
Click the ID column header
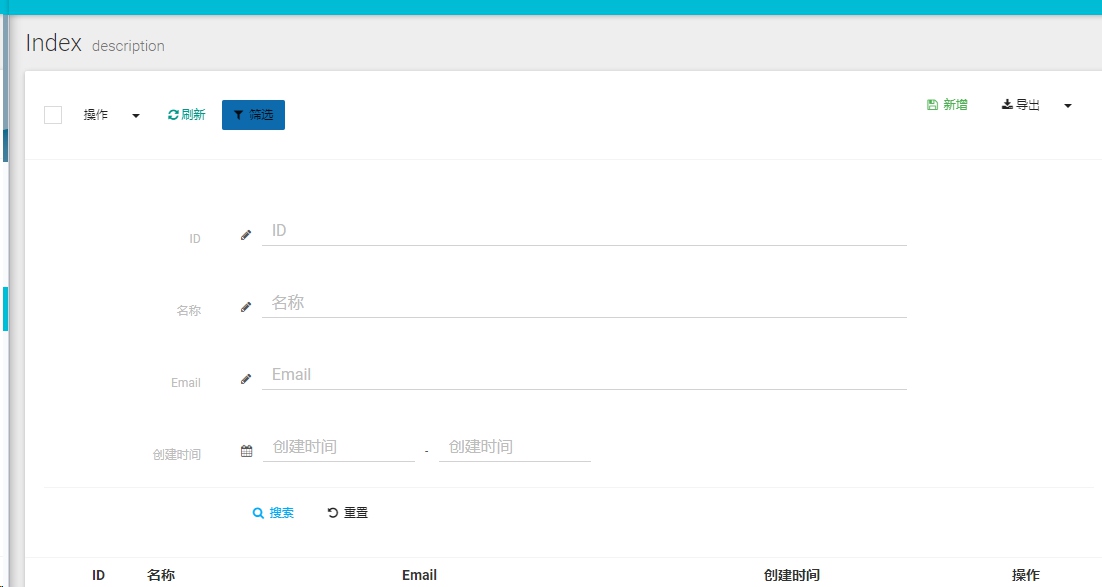click(x=98, y=575)
